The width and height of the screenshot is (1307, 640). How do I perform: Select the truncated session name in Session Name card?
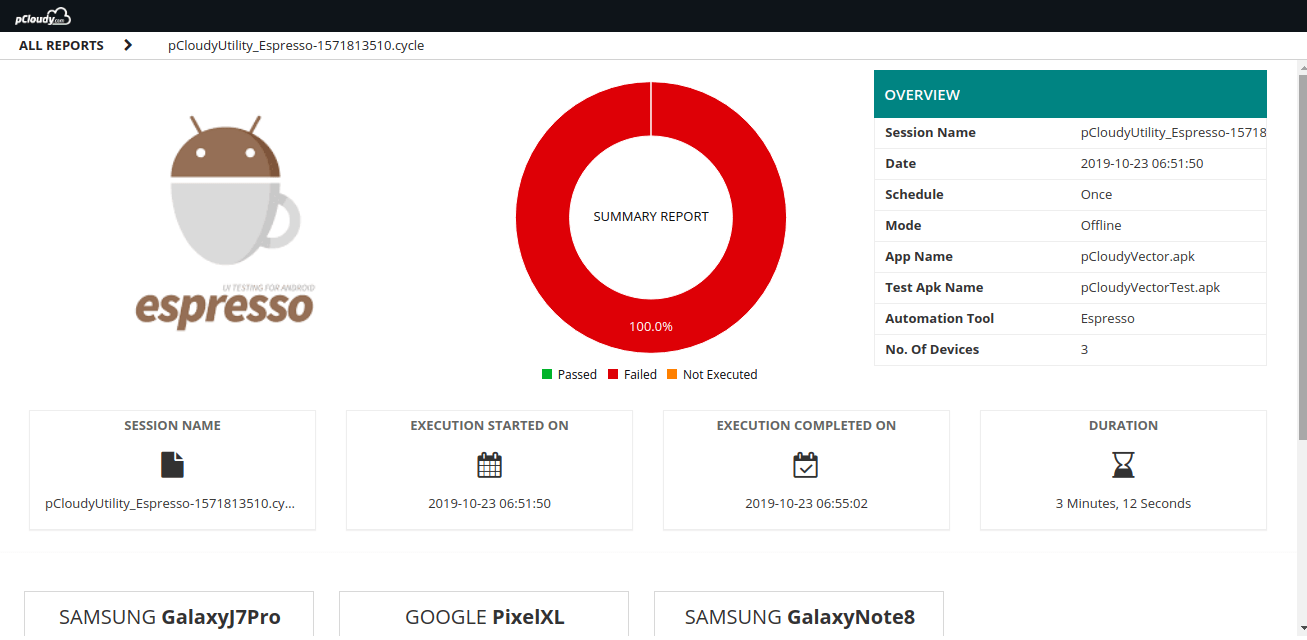coord(170,504)
